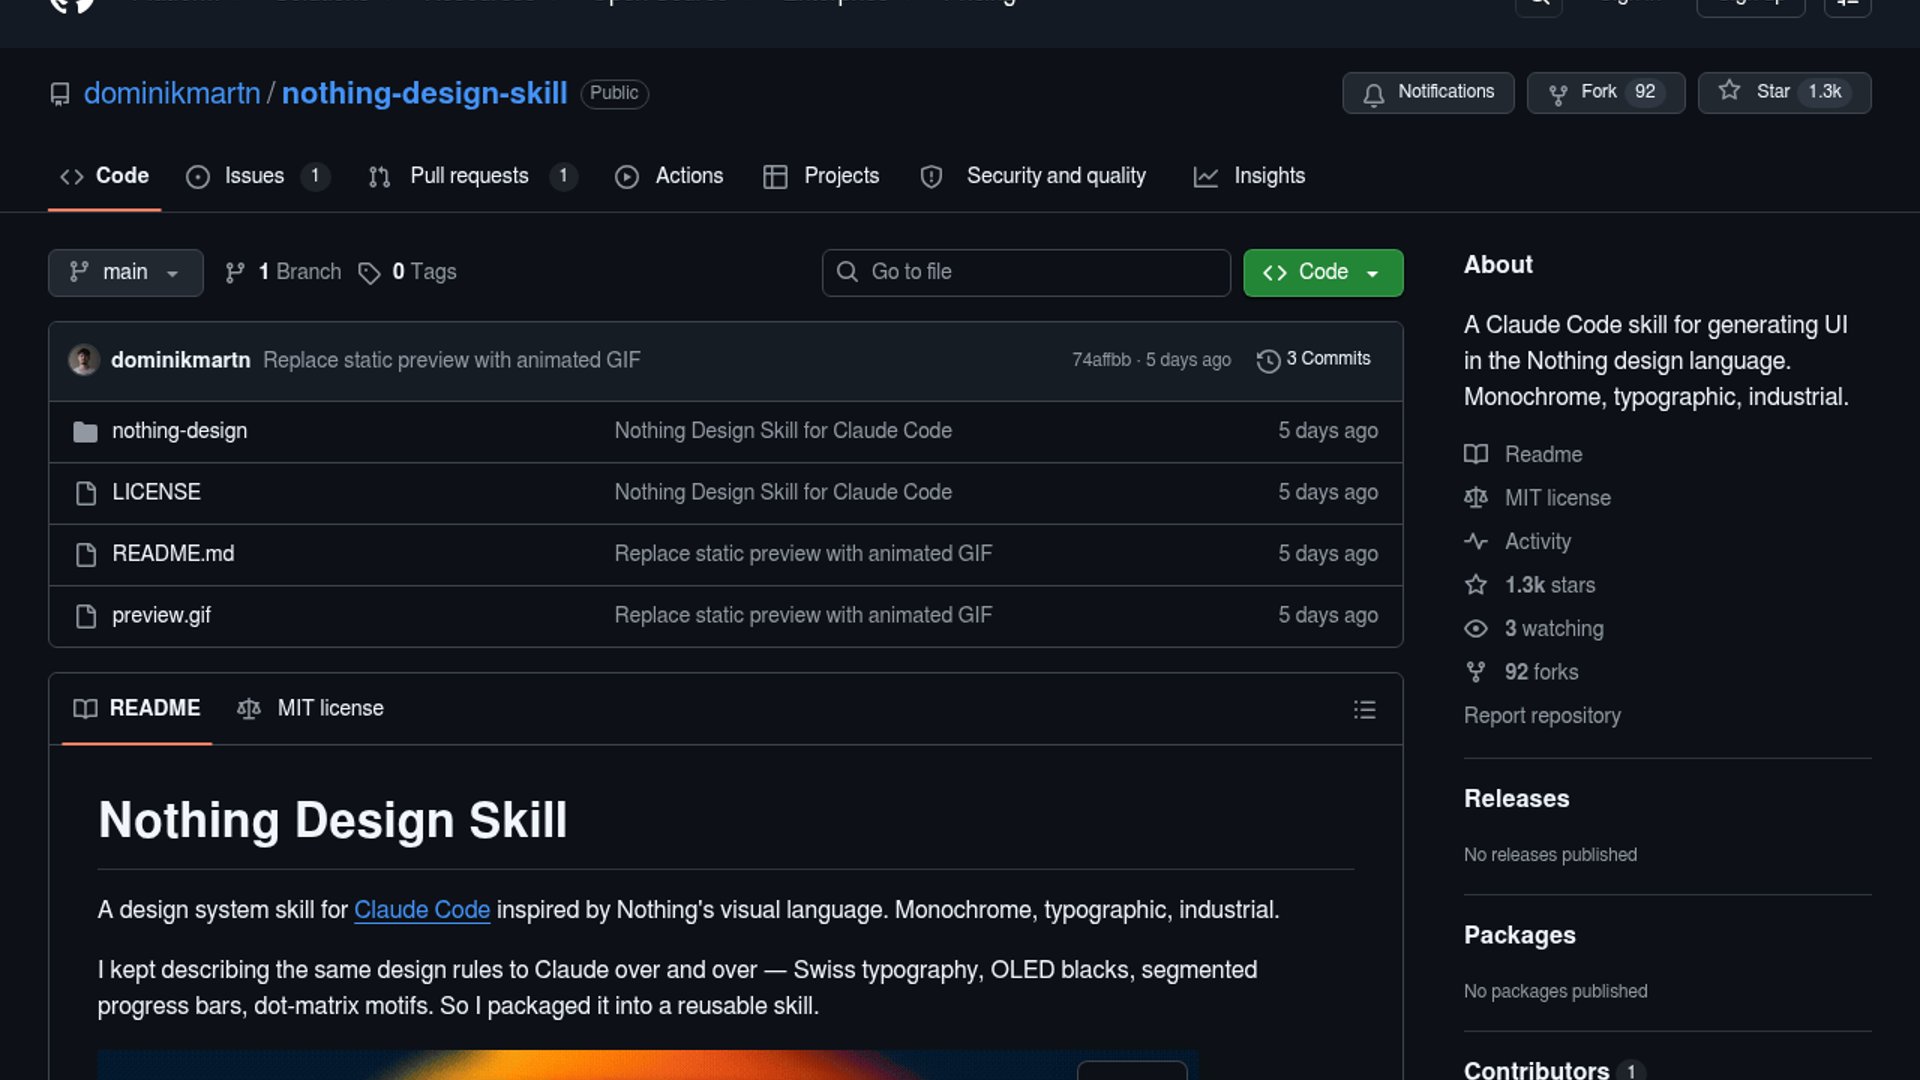Image resolution: width=1920 pixels, height=1080 pixels.
Task: Open the main branch dropdown
Action: 125,272
